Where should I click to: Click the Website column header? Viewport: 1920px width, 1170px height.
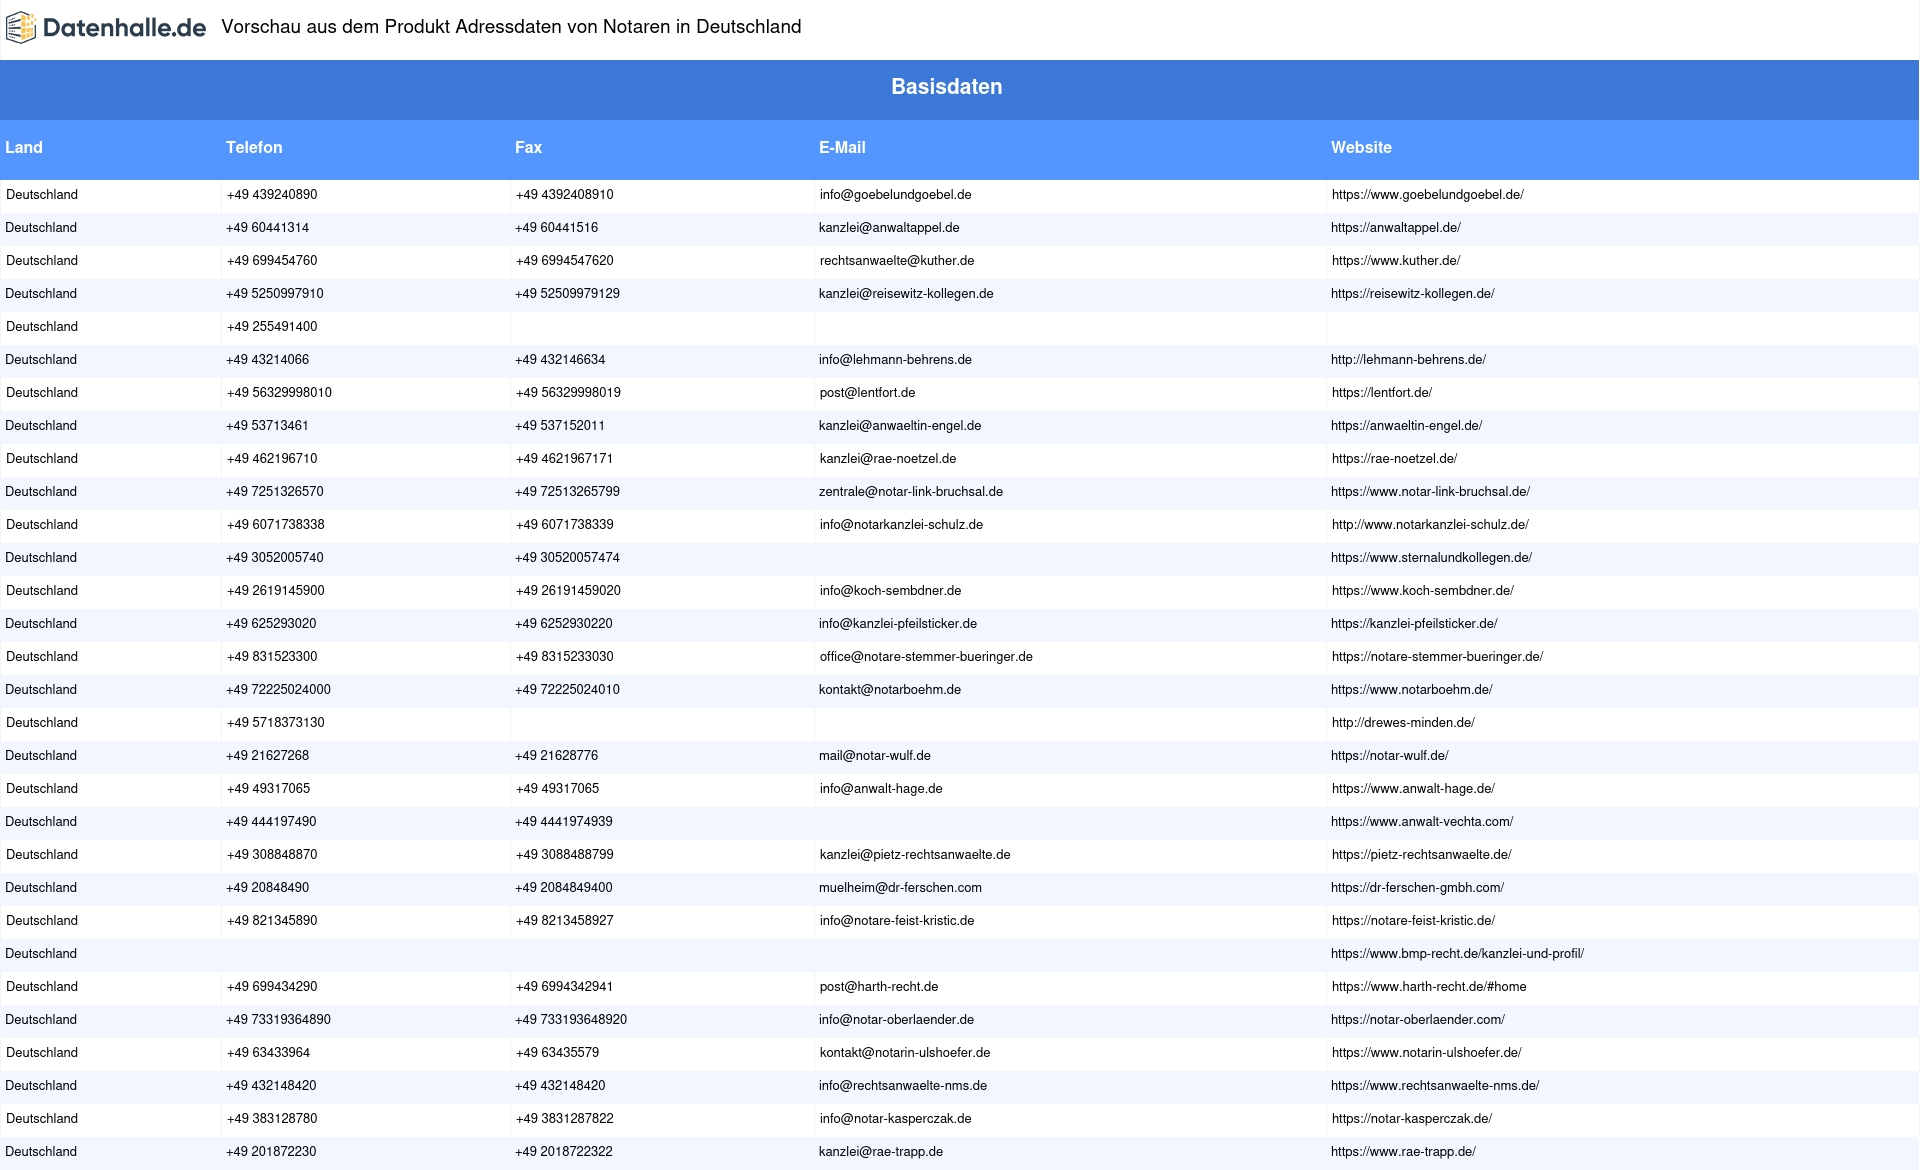point(1361,147)
